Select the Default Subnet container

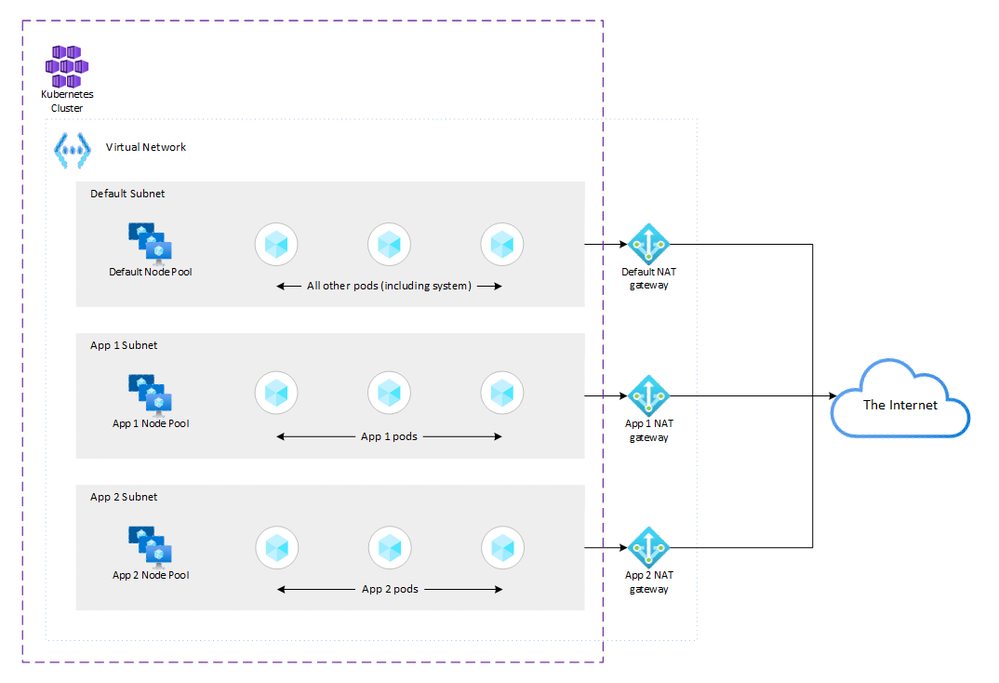(123, 193)
